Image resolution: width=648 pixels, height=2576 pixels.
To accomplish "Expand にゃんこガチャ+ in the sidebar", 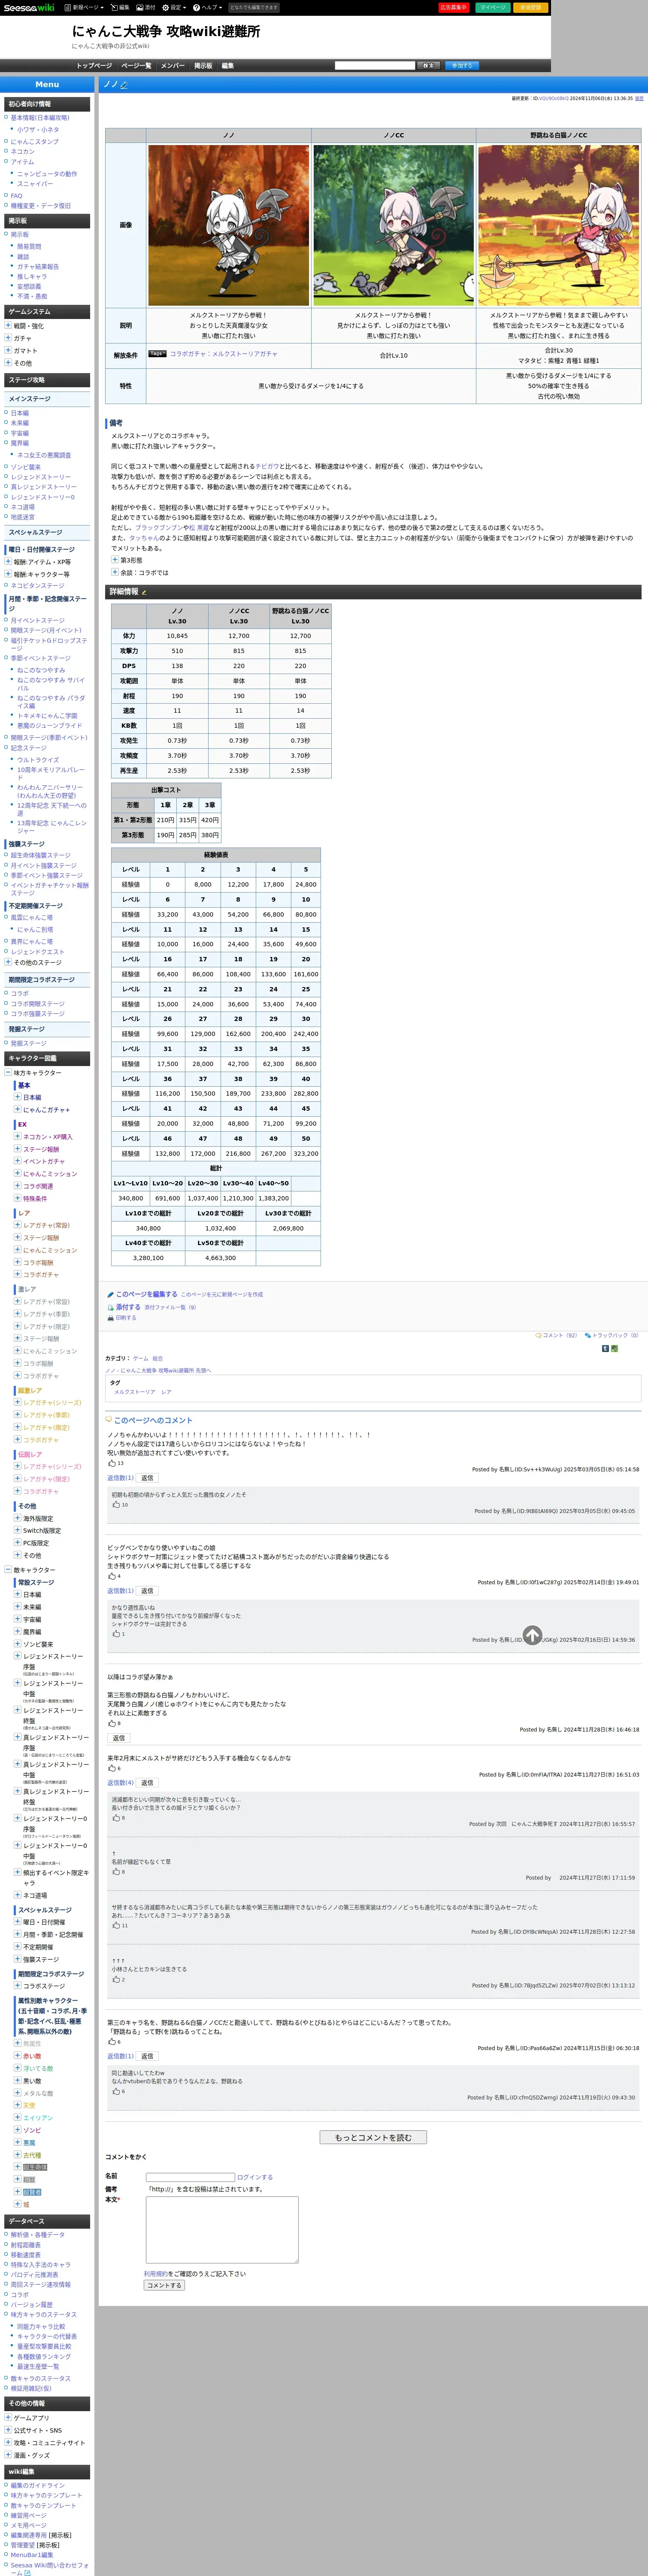I will coord(17,1109).
